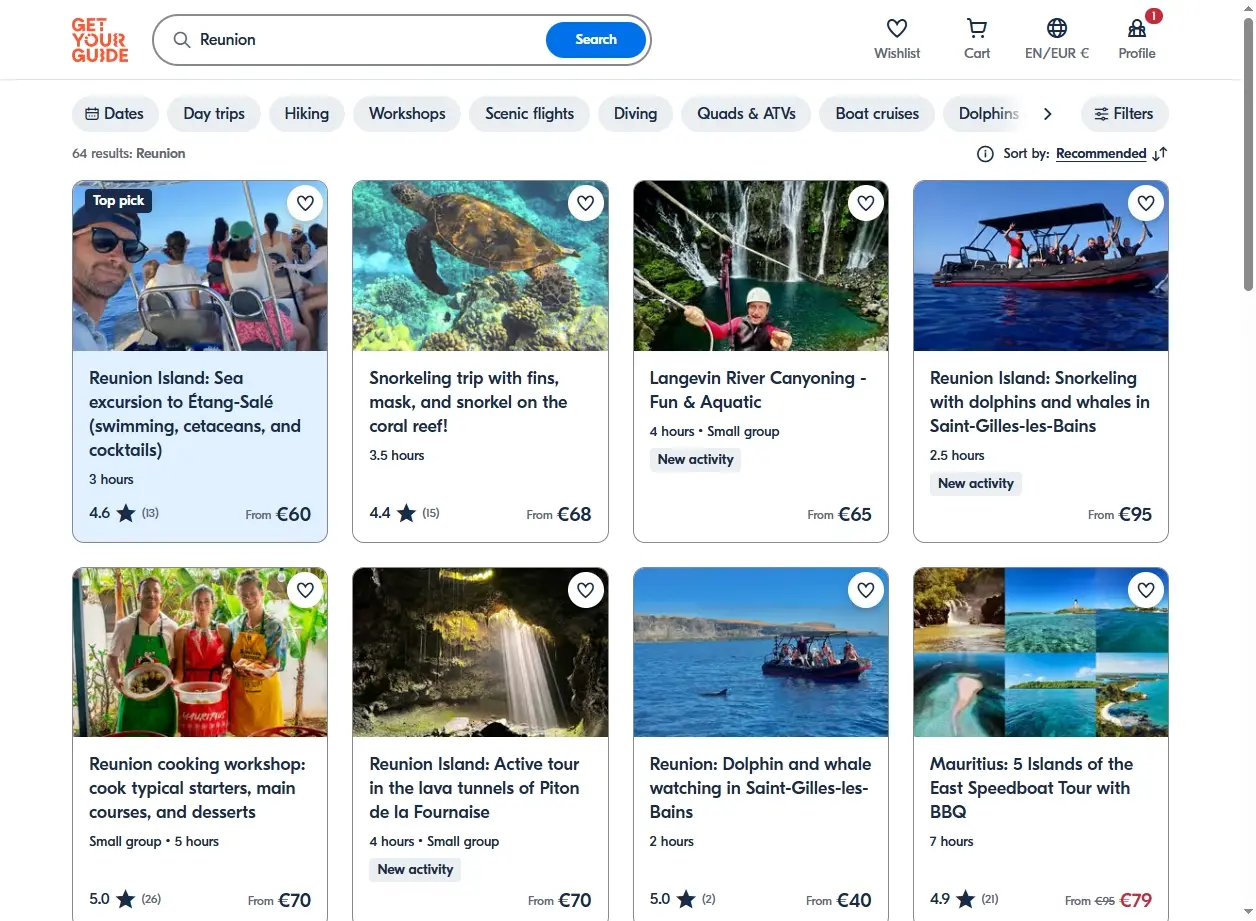Open the lava tunnel cave photo
Screen dimensions: 1256x921
click(x=480, y=653)
